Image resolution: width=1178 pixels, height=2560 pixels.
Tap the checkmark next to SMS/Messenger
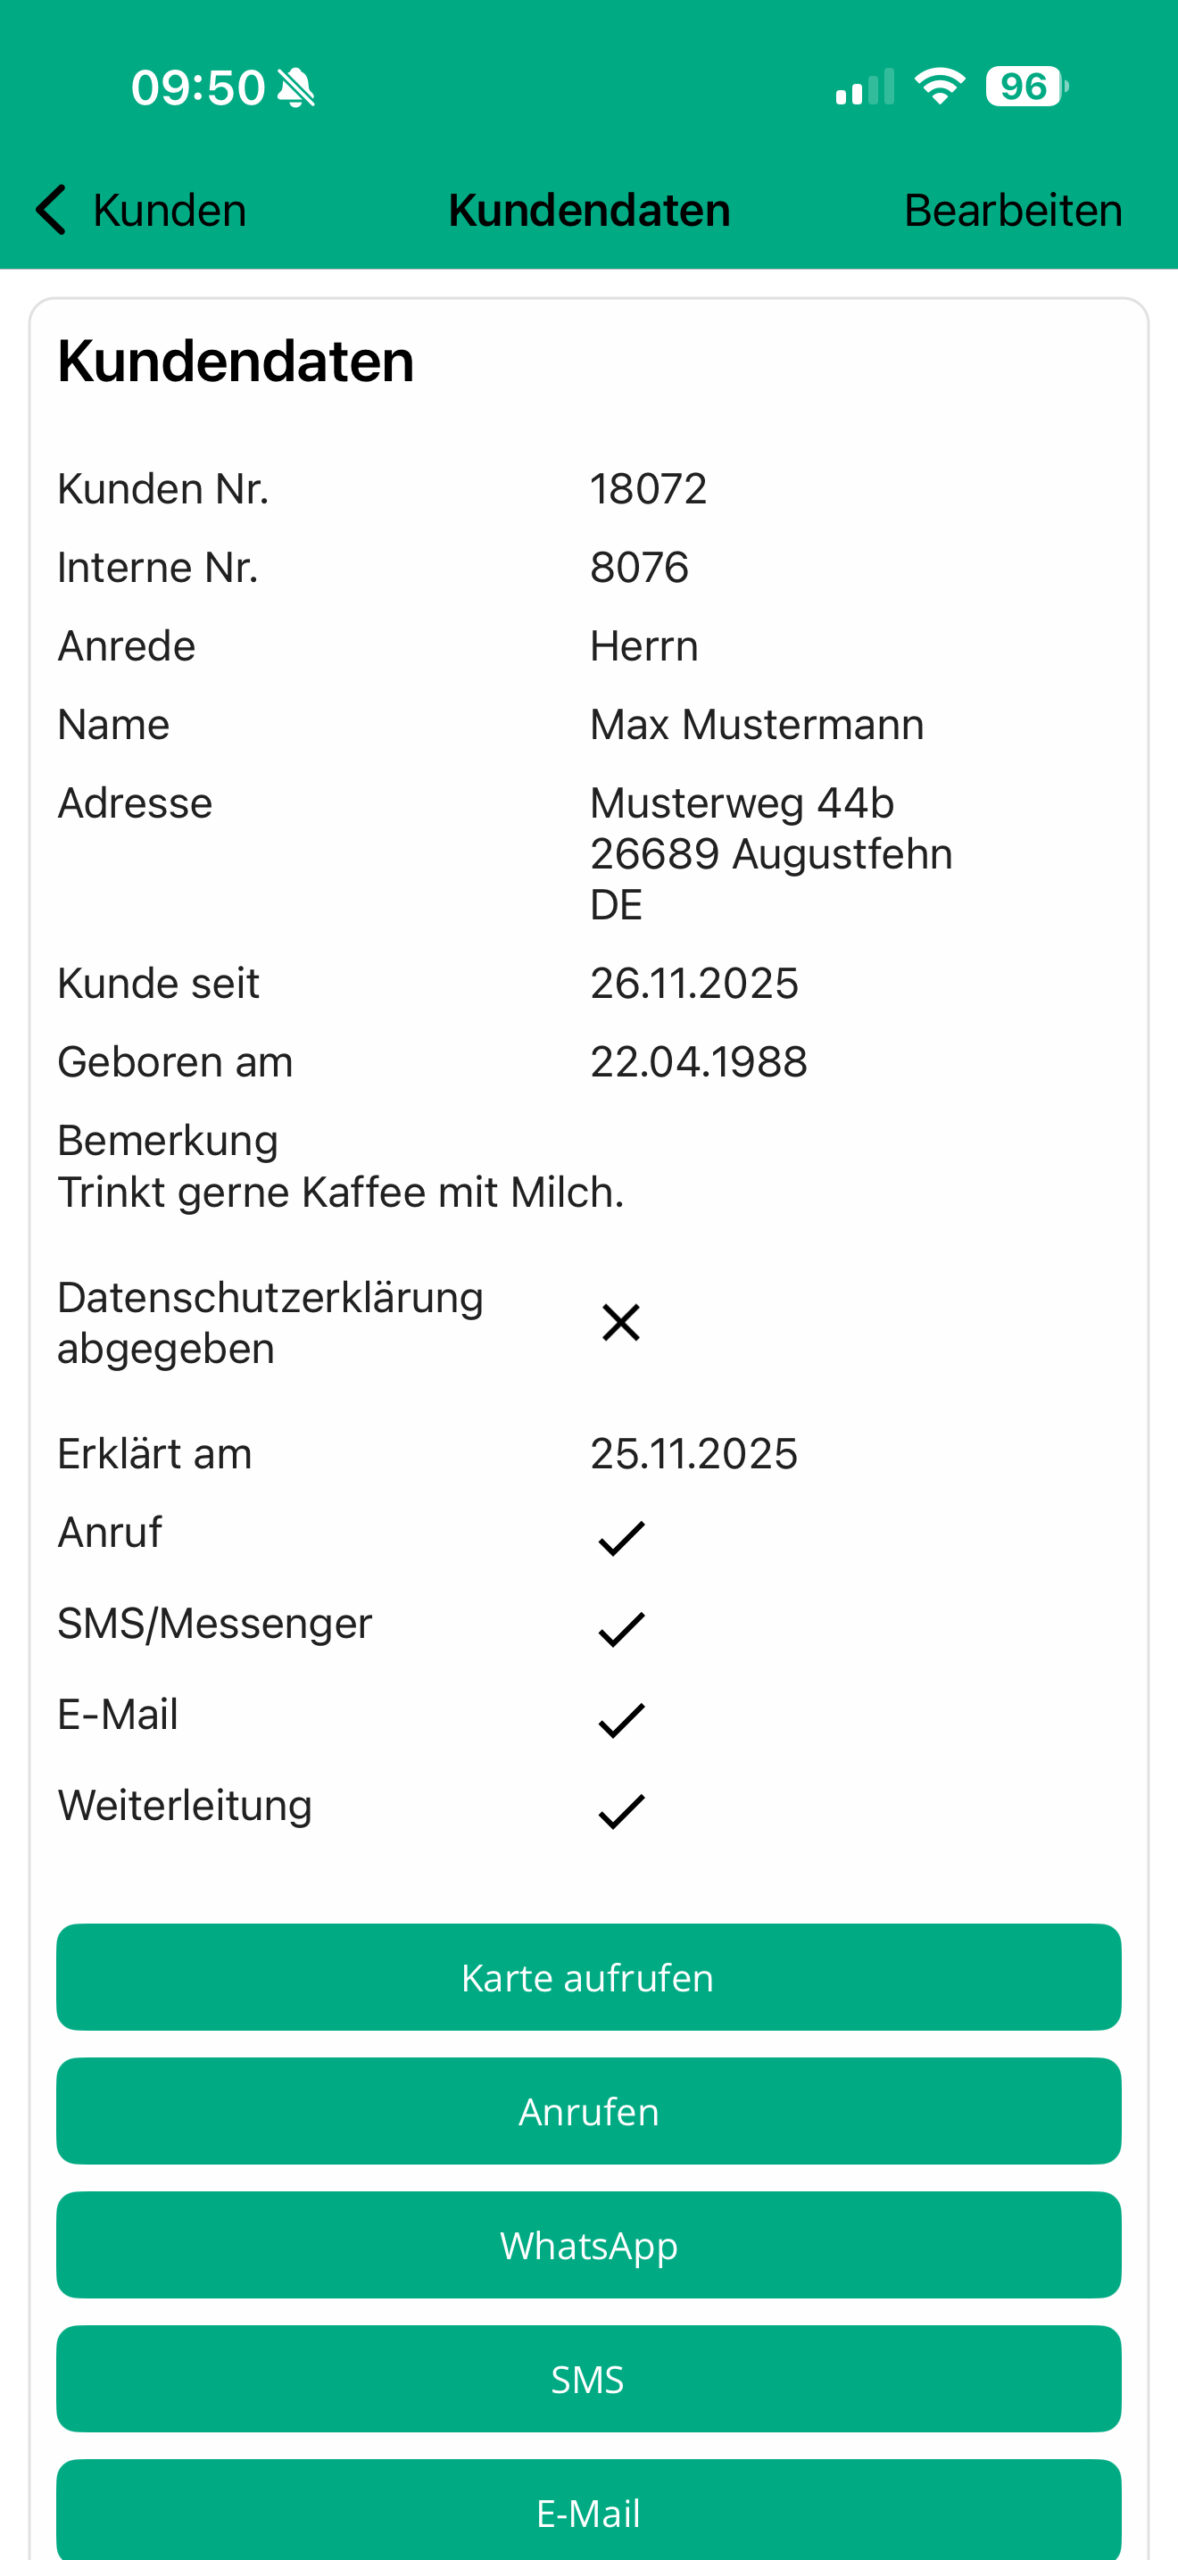coord(621,1629)
